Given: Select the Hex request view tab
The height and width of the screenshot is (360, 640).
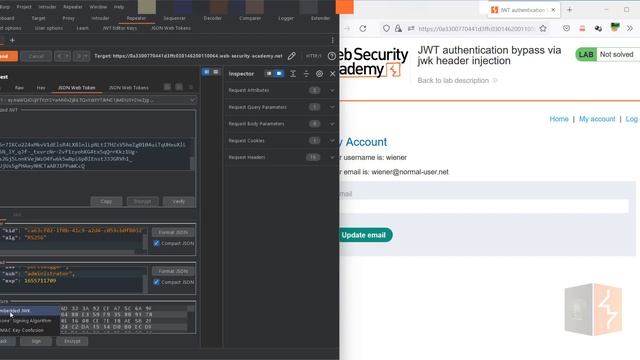Looking at the screenshot, I should 41,88.
